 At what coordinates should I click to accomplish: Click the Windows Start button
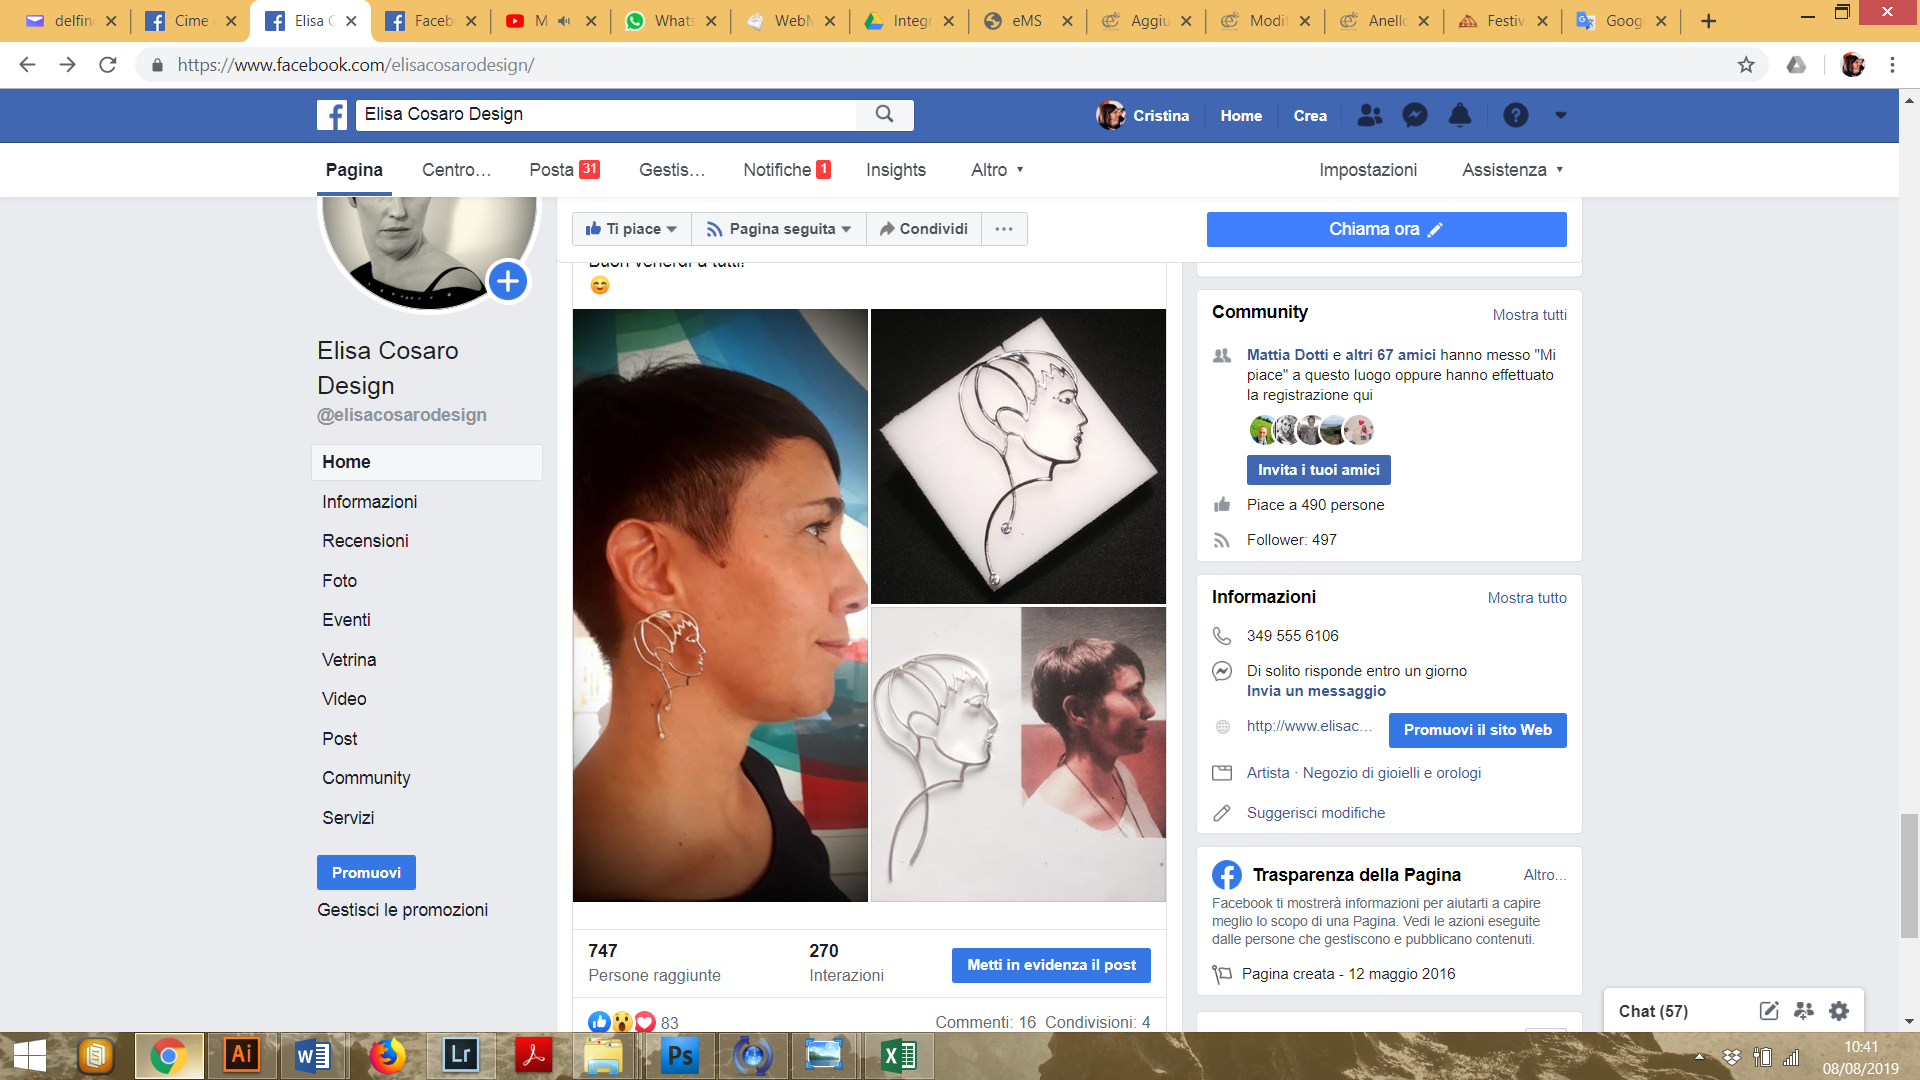point(30,1056)
